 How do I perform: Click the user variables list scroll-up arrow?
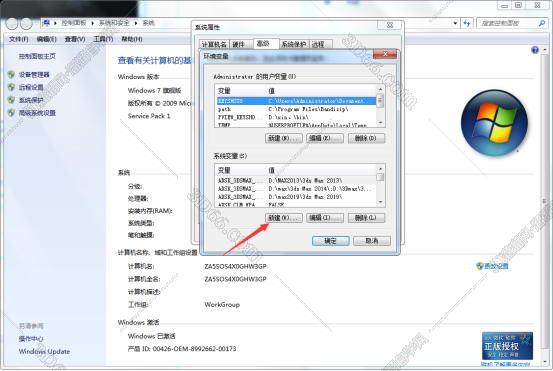[380, 89]
